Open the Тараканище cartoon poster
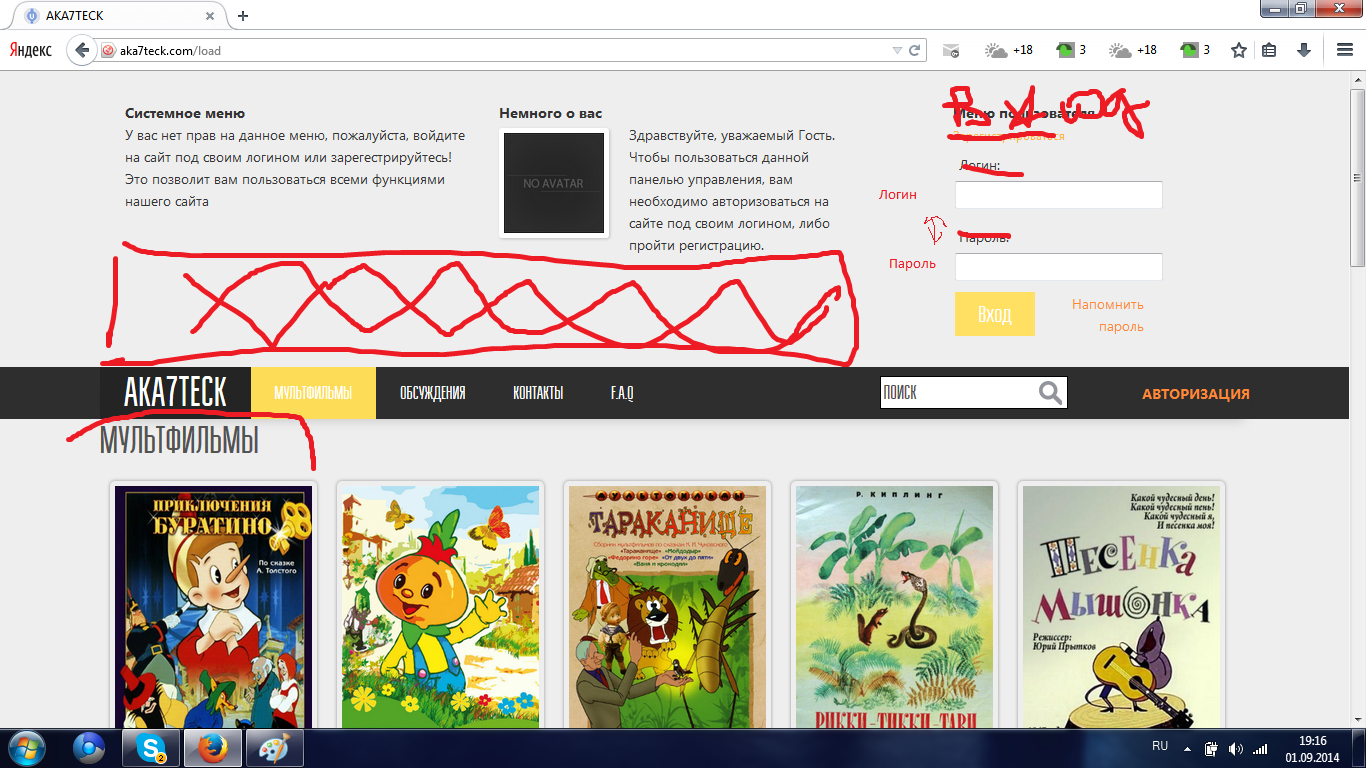1366x768 pixels. 667,607
